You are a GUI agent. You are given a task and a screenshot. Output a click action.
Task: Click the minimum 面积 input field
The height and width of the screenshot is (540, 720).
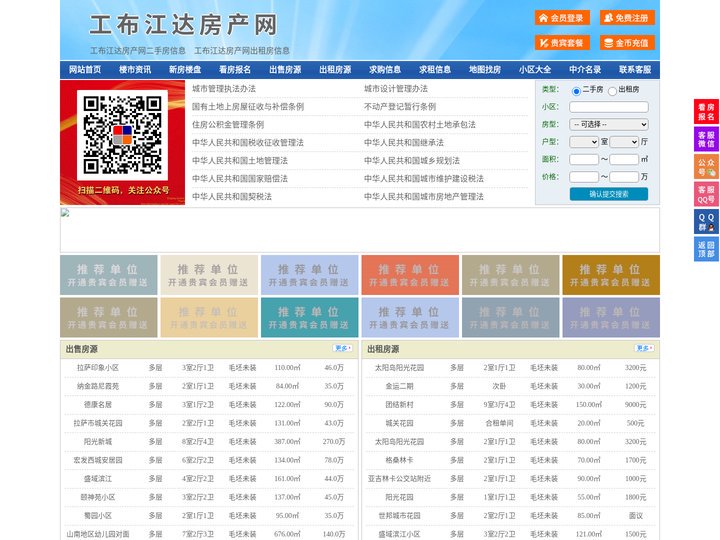pyautogui.click(x=584, y=159)
